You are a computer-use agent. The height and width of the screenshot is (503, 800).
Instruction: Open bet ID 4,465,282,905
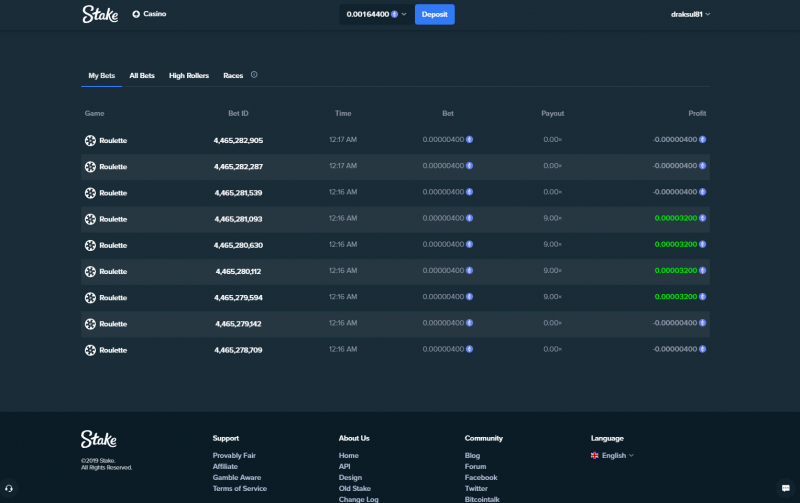point(238,140)
